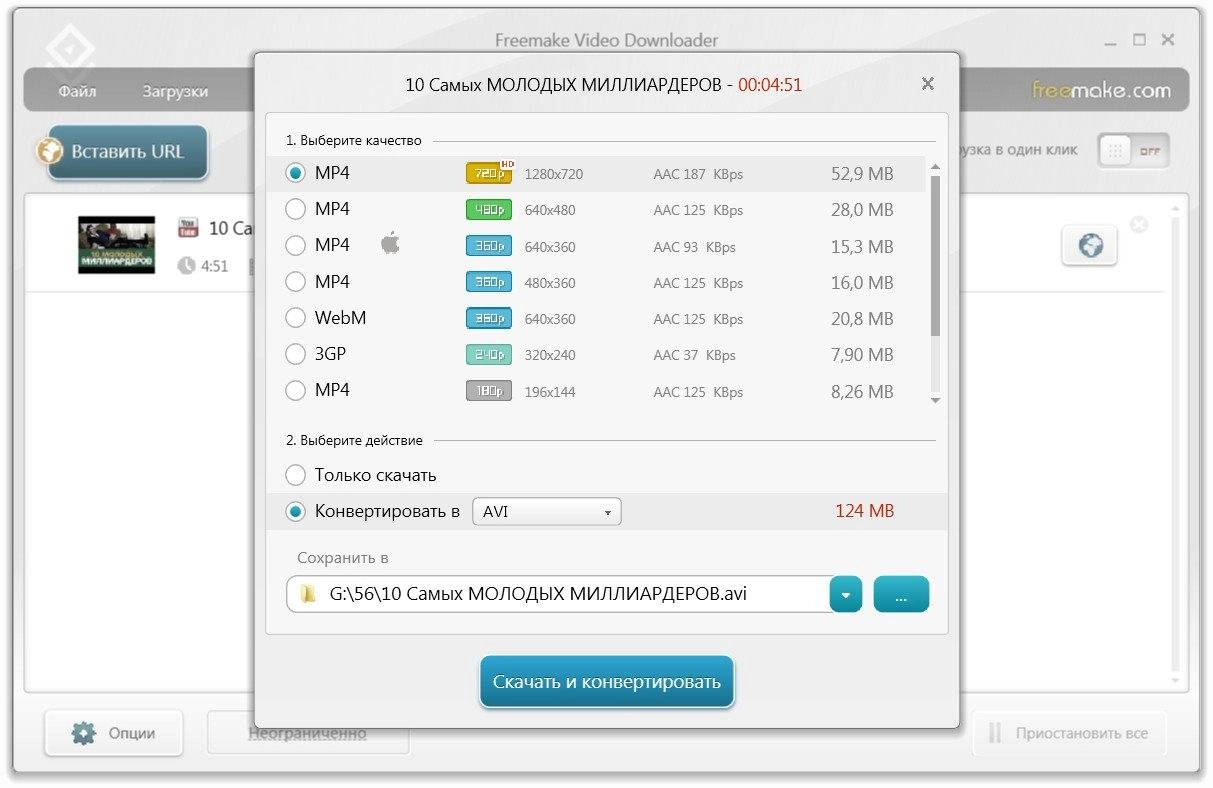Click the 180p grey quality badge
This screenshot has width=1213, height=788.
click(489, 391)
